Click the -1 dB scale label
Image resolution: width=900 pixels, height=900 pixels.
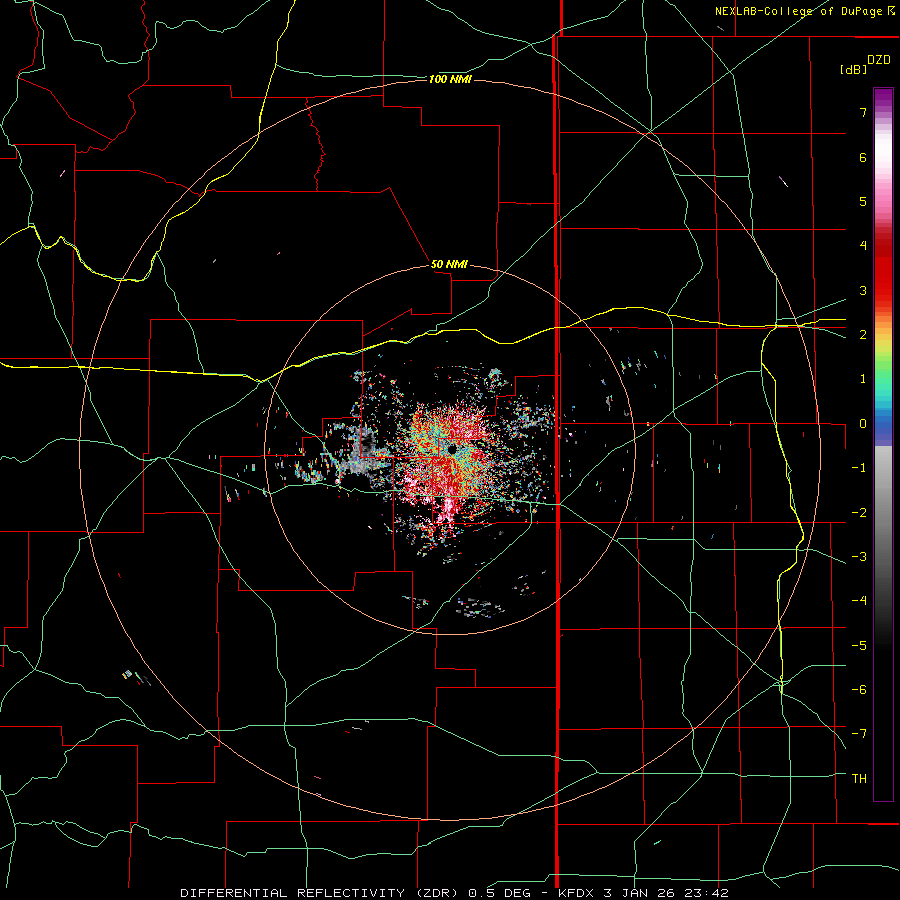click(859, 468)
